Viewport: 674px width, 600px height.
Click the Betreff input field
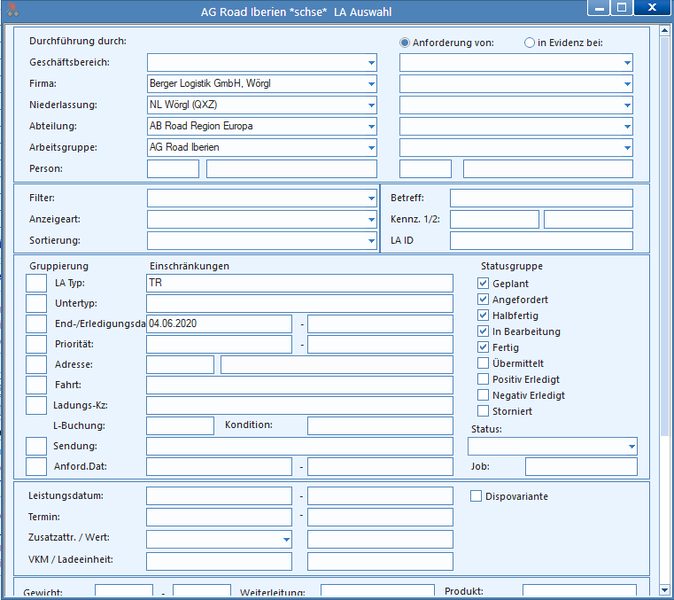tap(541, 198)
